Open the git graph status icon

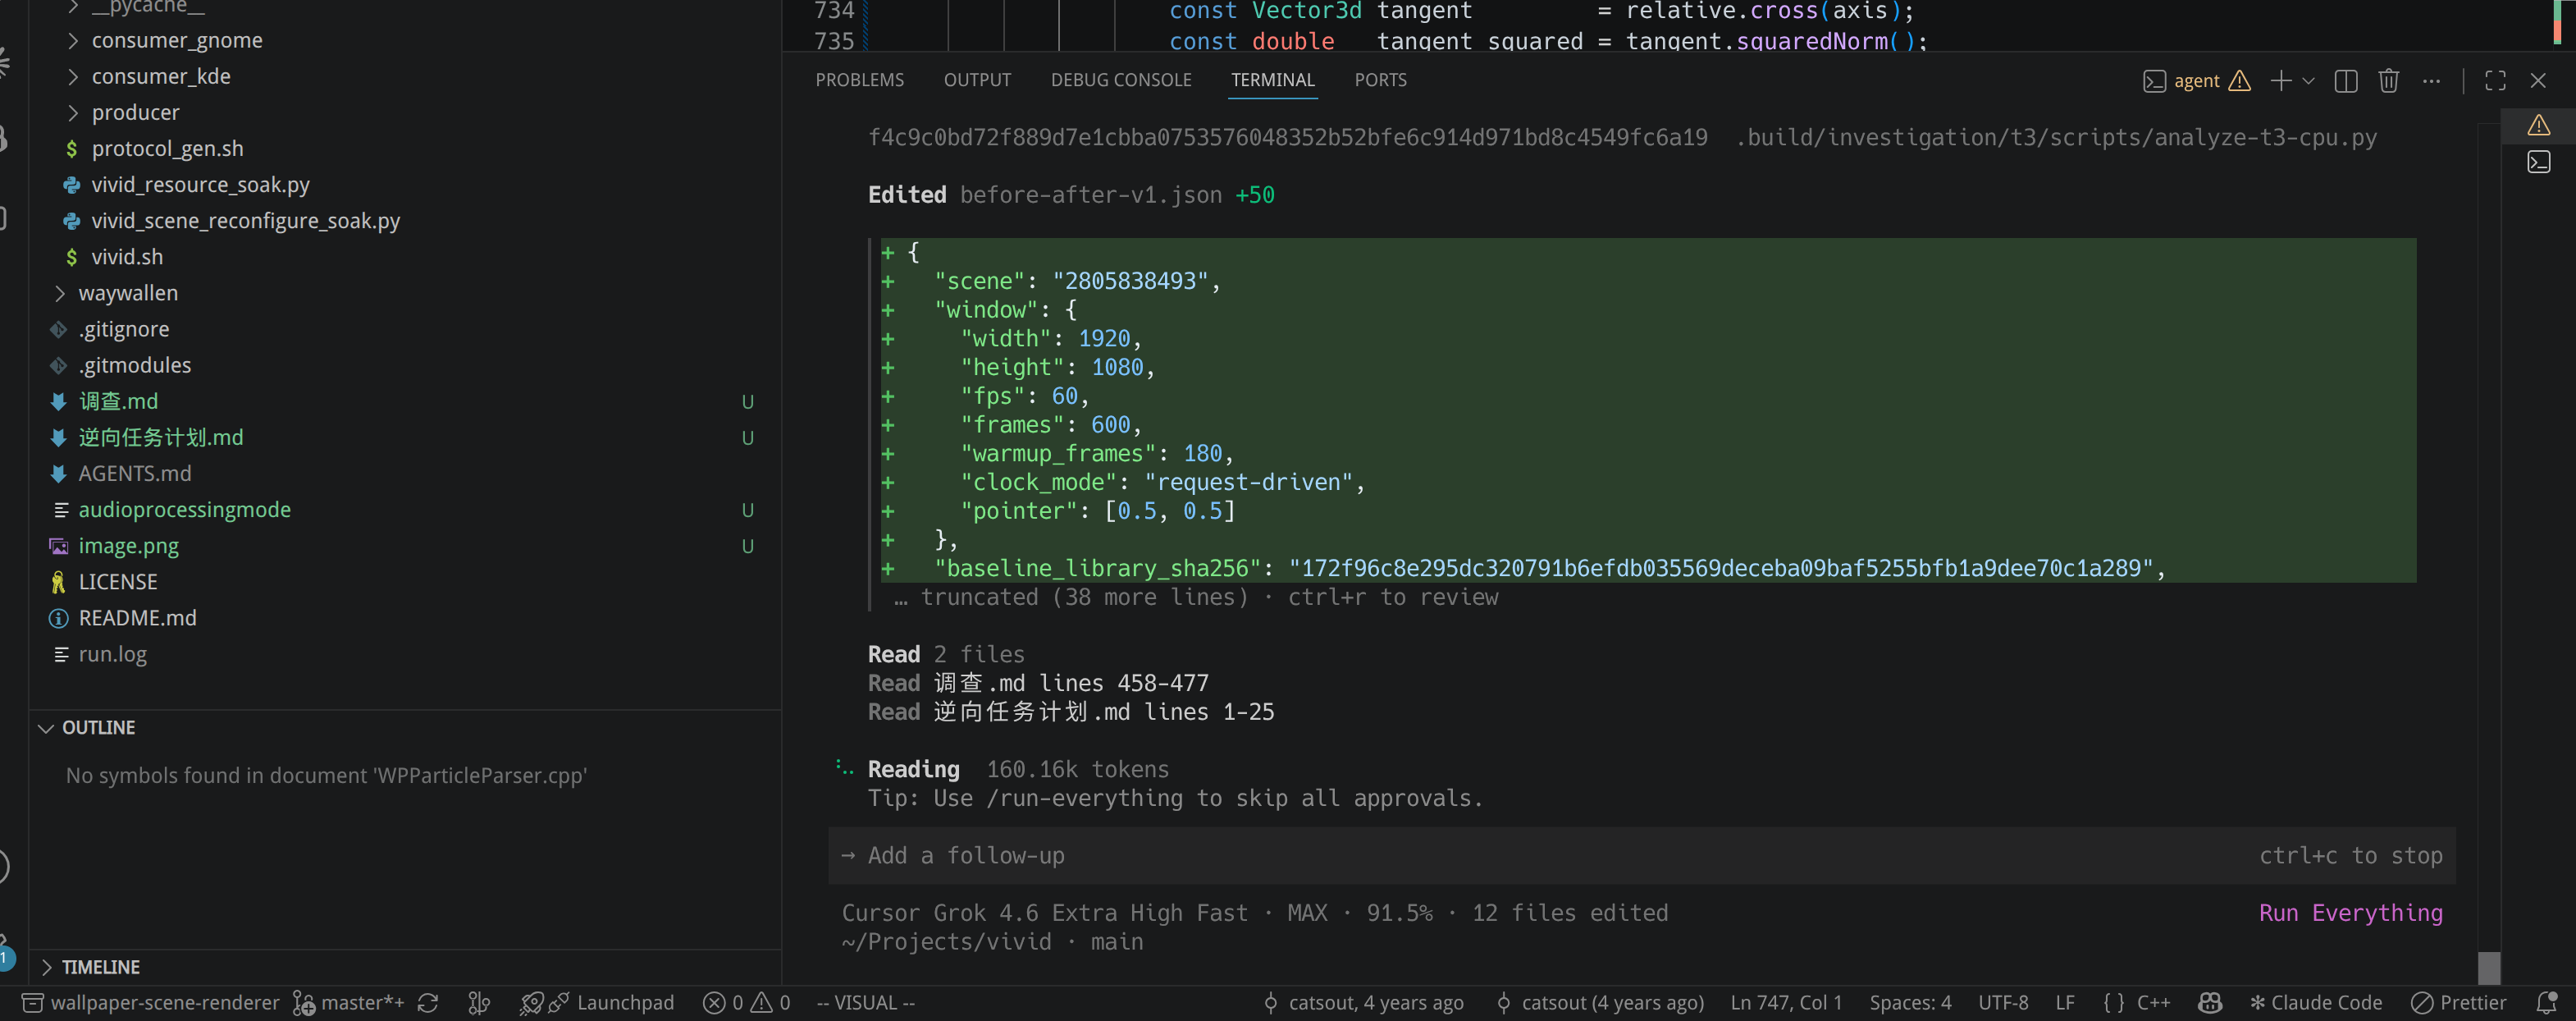coord(480,1003)
